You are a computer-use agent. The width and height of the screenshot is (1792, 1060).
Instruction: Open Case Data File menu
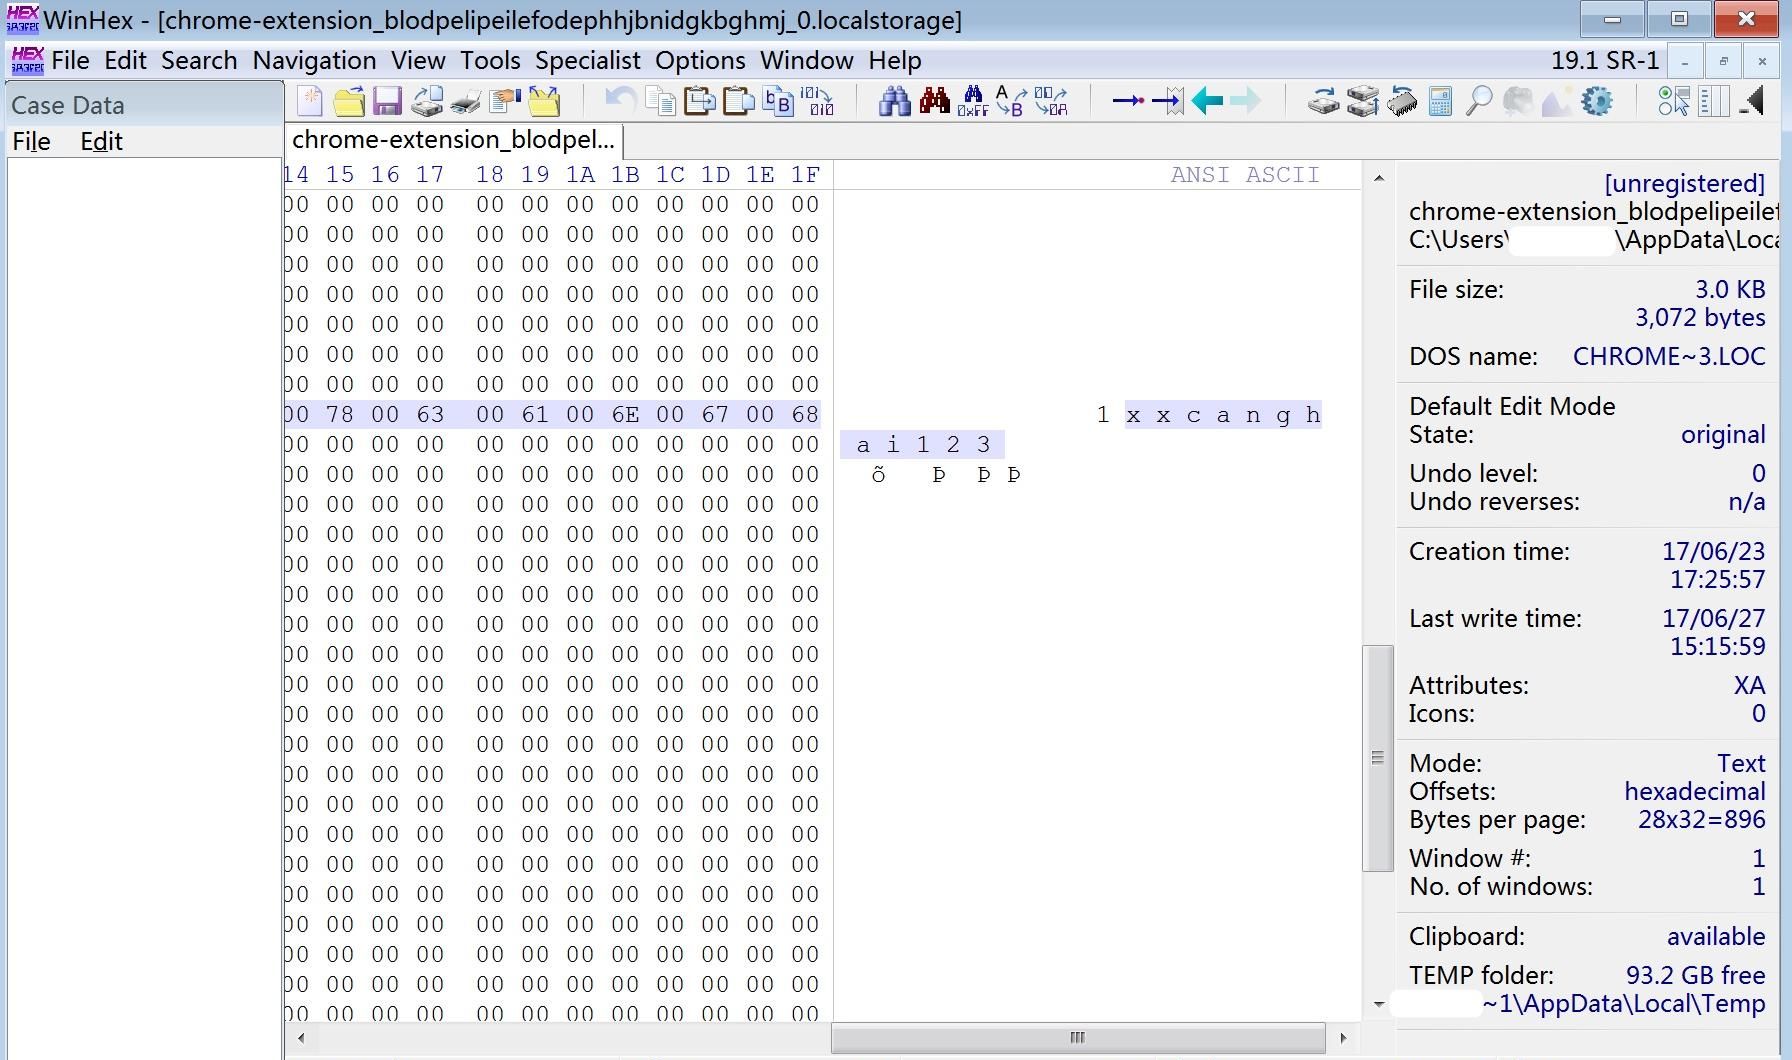(31, 142)
